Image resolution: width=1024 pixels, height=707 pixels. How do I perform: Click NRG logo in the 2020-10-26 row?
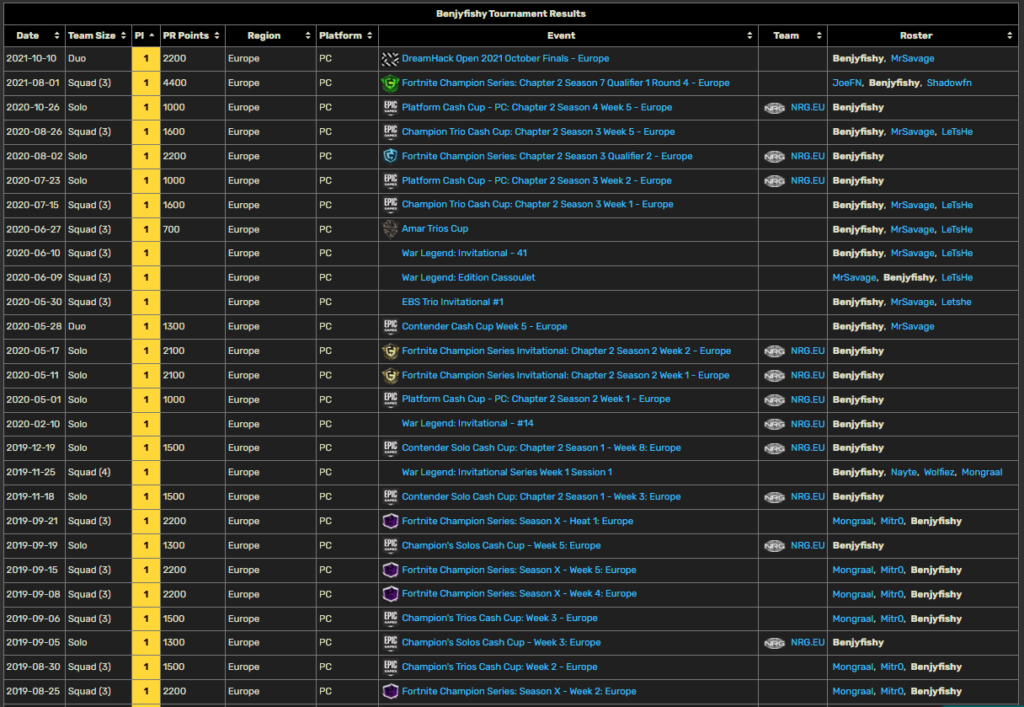click(774, 108)
